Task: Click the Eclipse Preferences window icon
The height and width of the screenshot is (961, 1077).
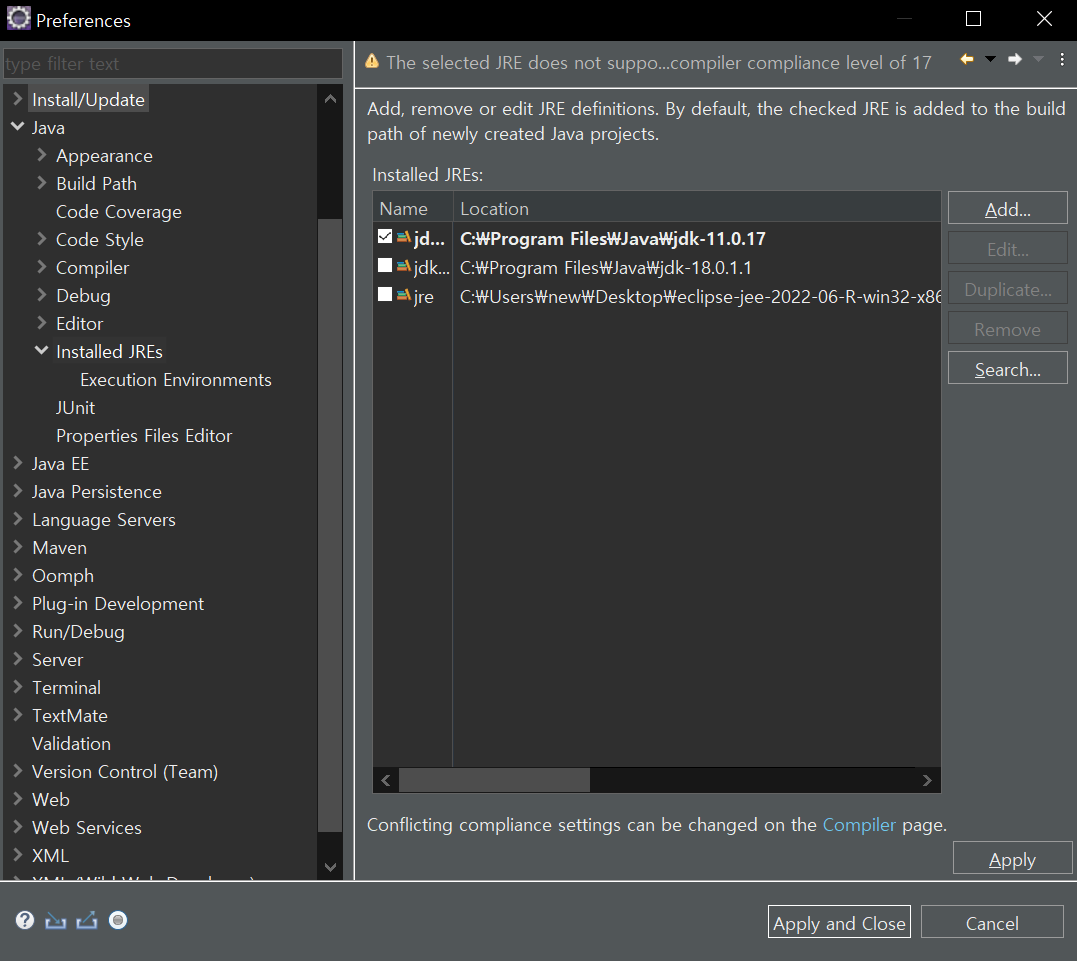Action: pyautogui.click(x=19, y=19)
